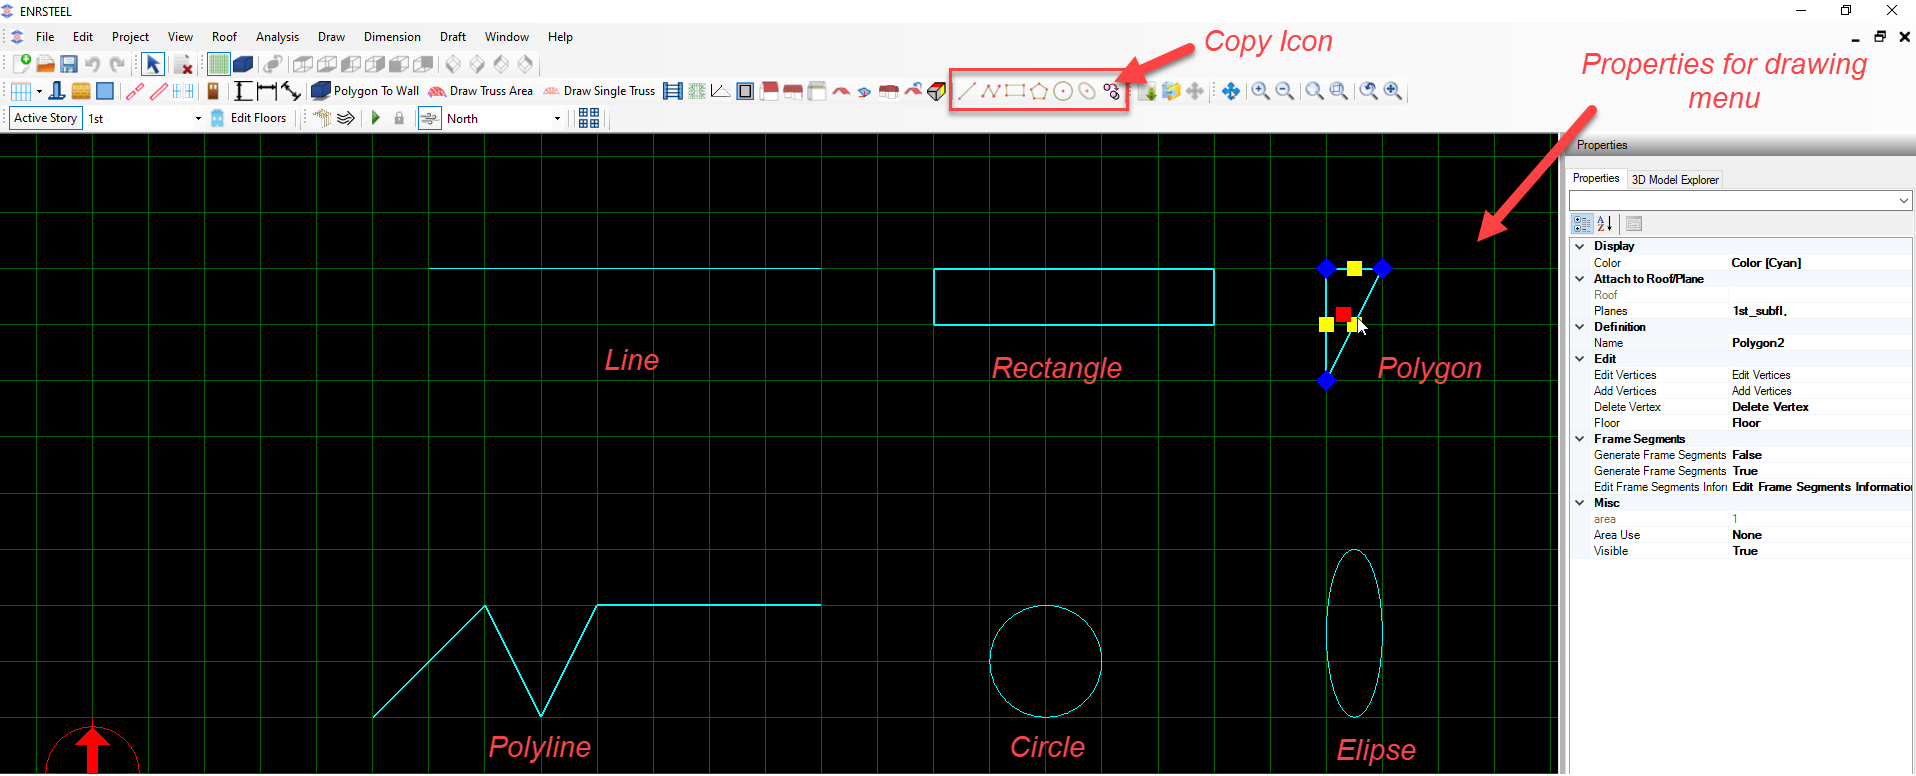1916x776 pixels.
Task: Pick the Draw Polygon tool
Action: pyautogui.click(x=1039, y=91)
